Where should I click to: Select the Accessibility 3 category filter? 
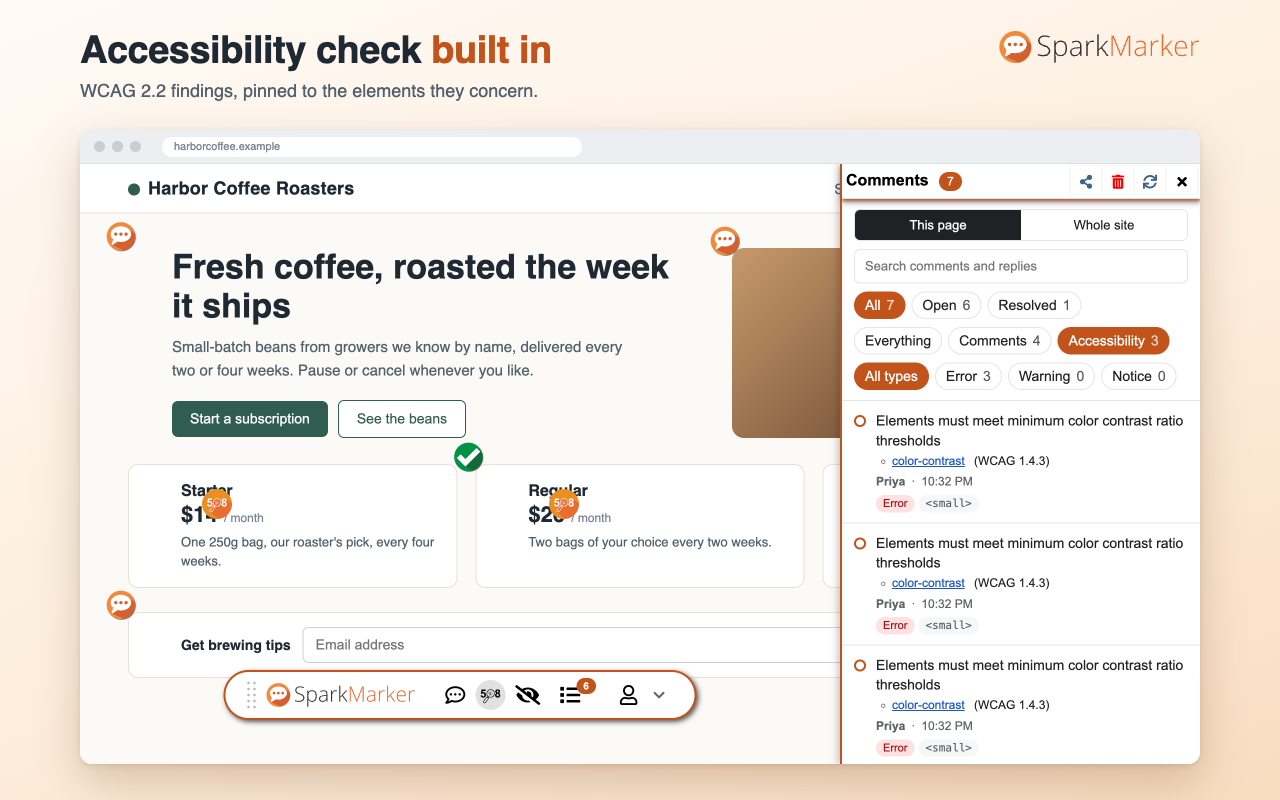click(1113, 341)
